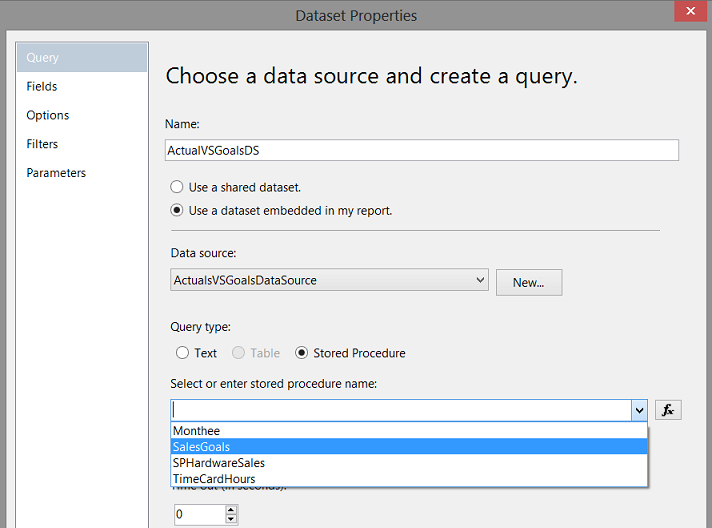Choose Stored Procedure query type
Viewport: 712px width, 528px height.
pos(301,353)
